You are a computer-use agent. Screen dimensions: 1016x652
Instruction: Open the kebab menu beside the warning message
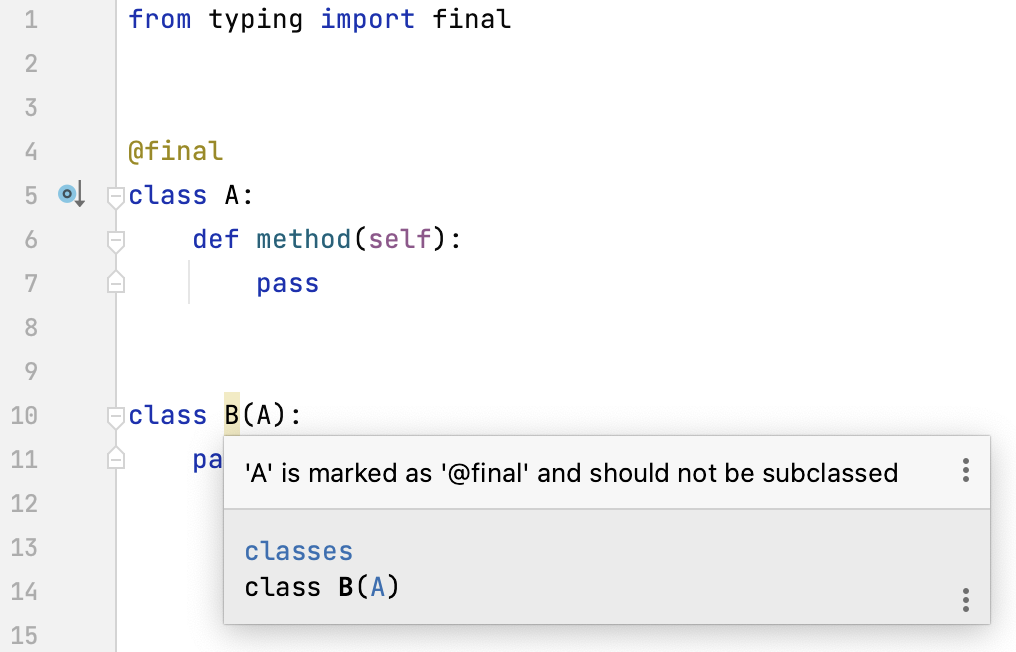pyautogui.click(x=966, y=471)
